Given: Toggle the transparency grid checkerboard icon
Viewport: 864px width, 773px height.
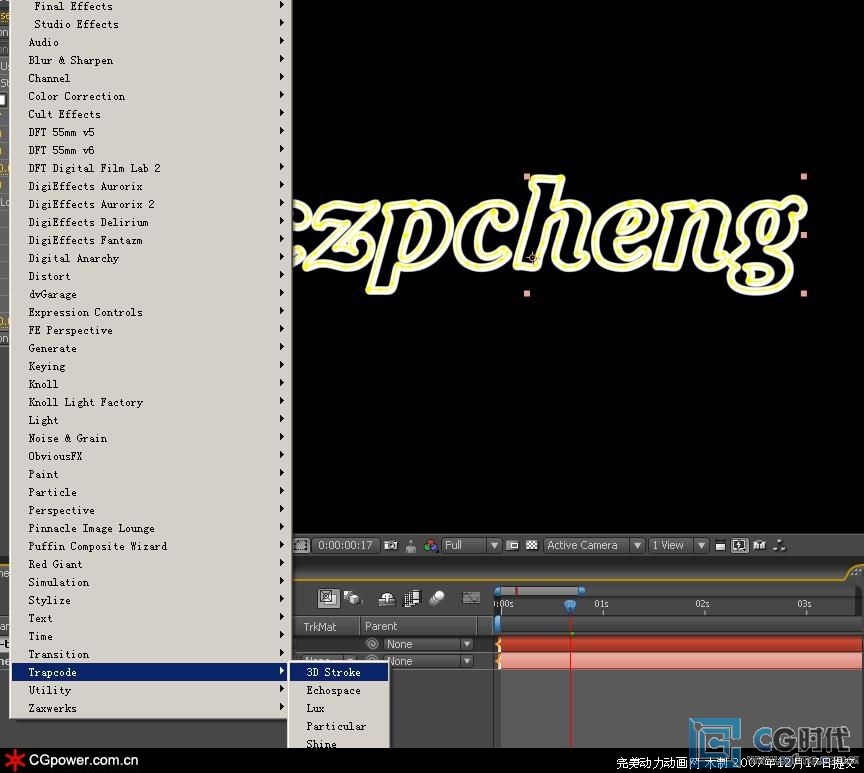Looking at the screenshot, I should point(532,545).
